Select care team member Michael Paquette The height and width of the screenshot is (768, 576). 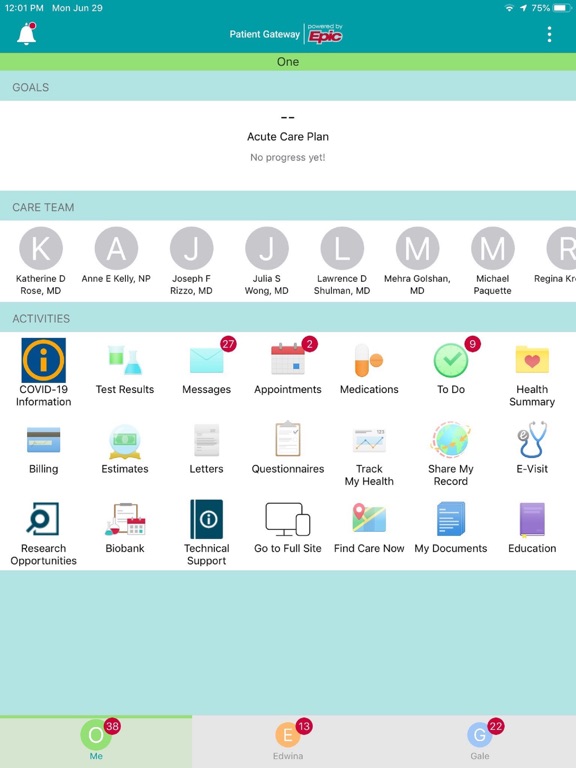(493, 261)
